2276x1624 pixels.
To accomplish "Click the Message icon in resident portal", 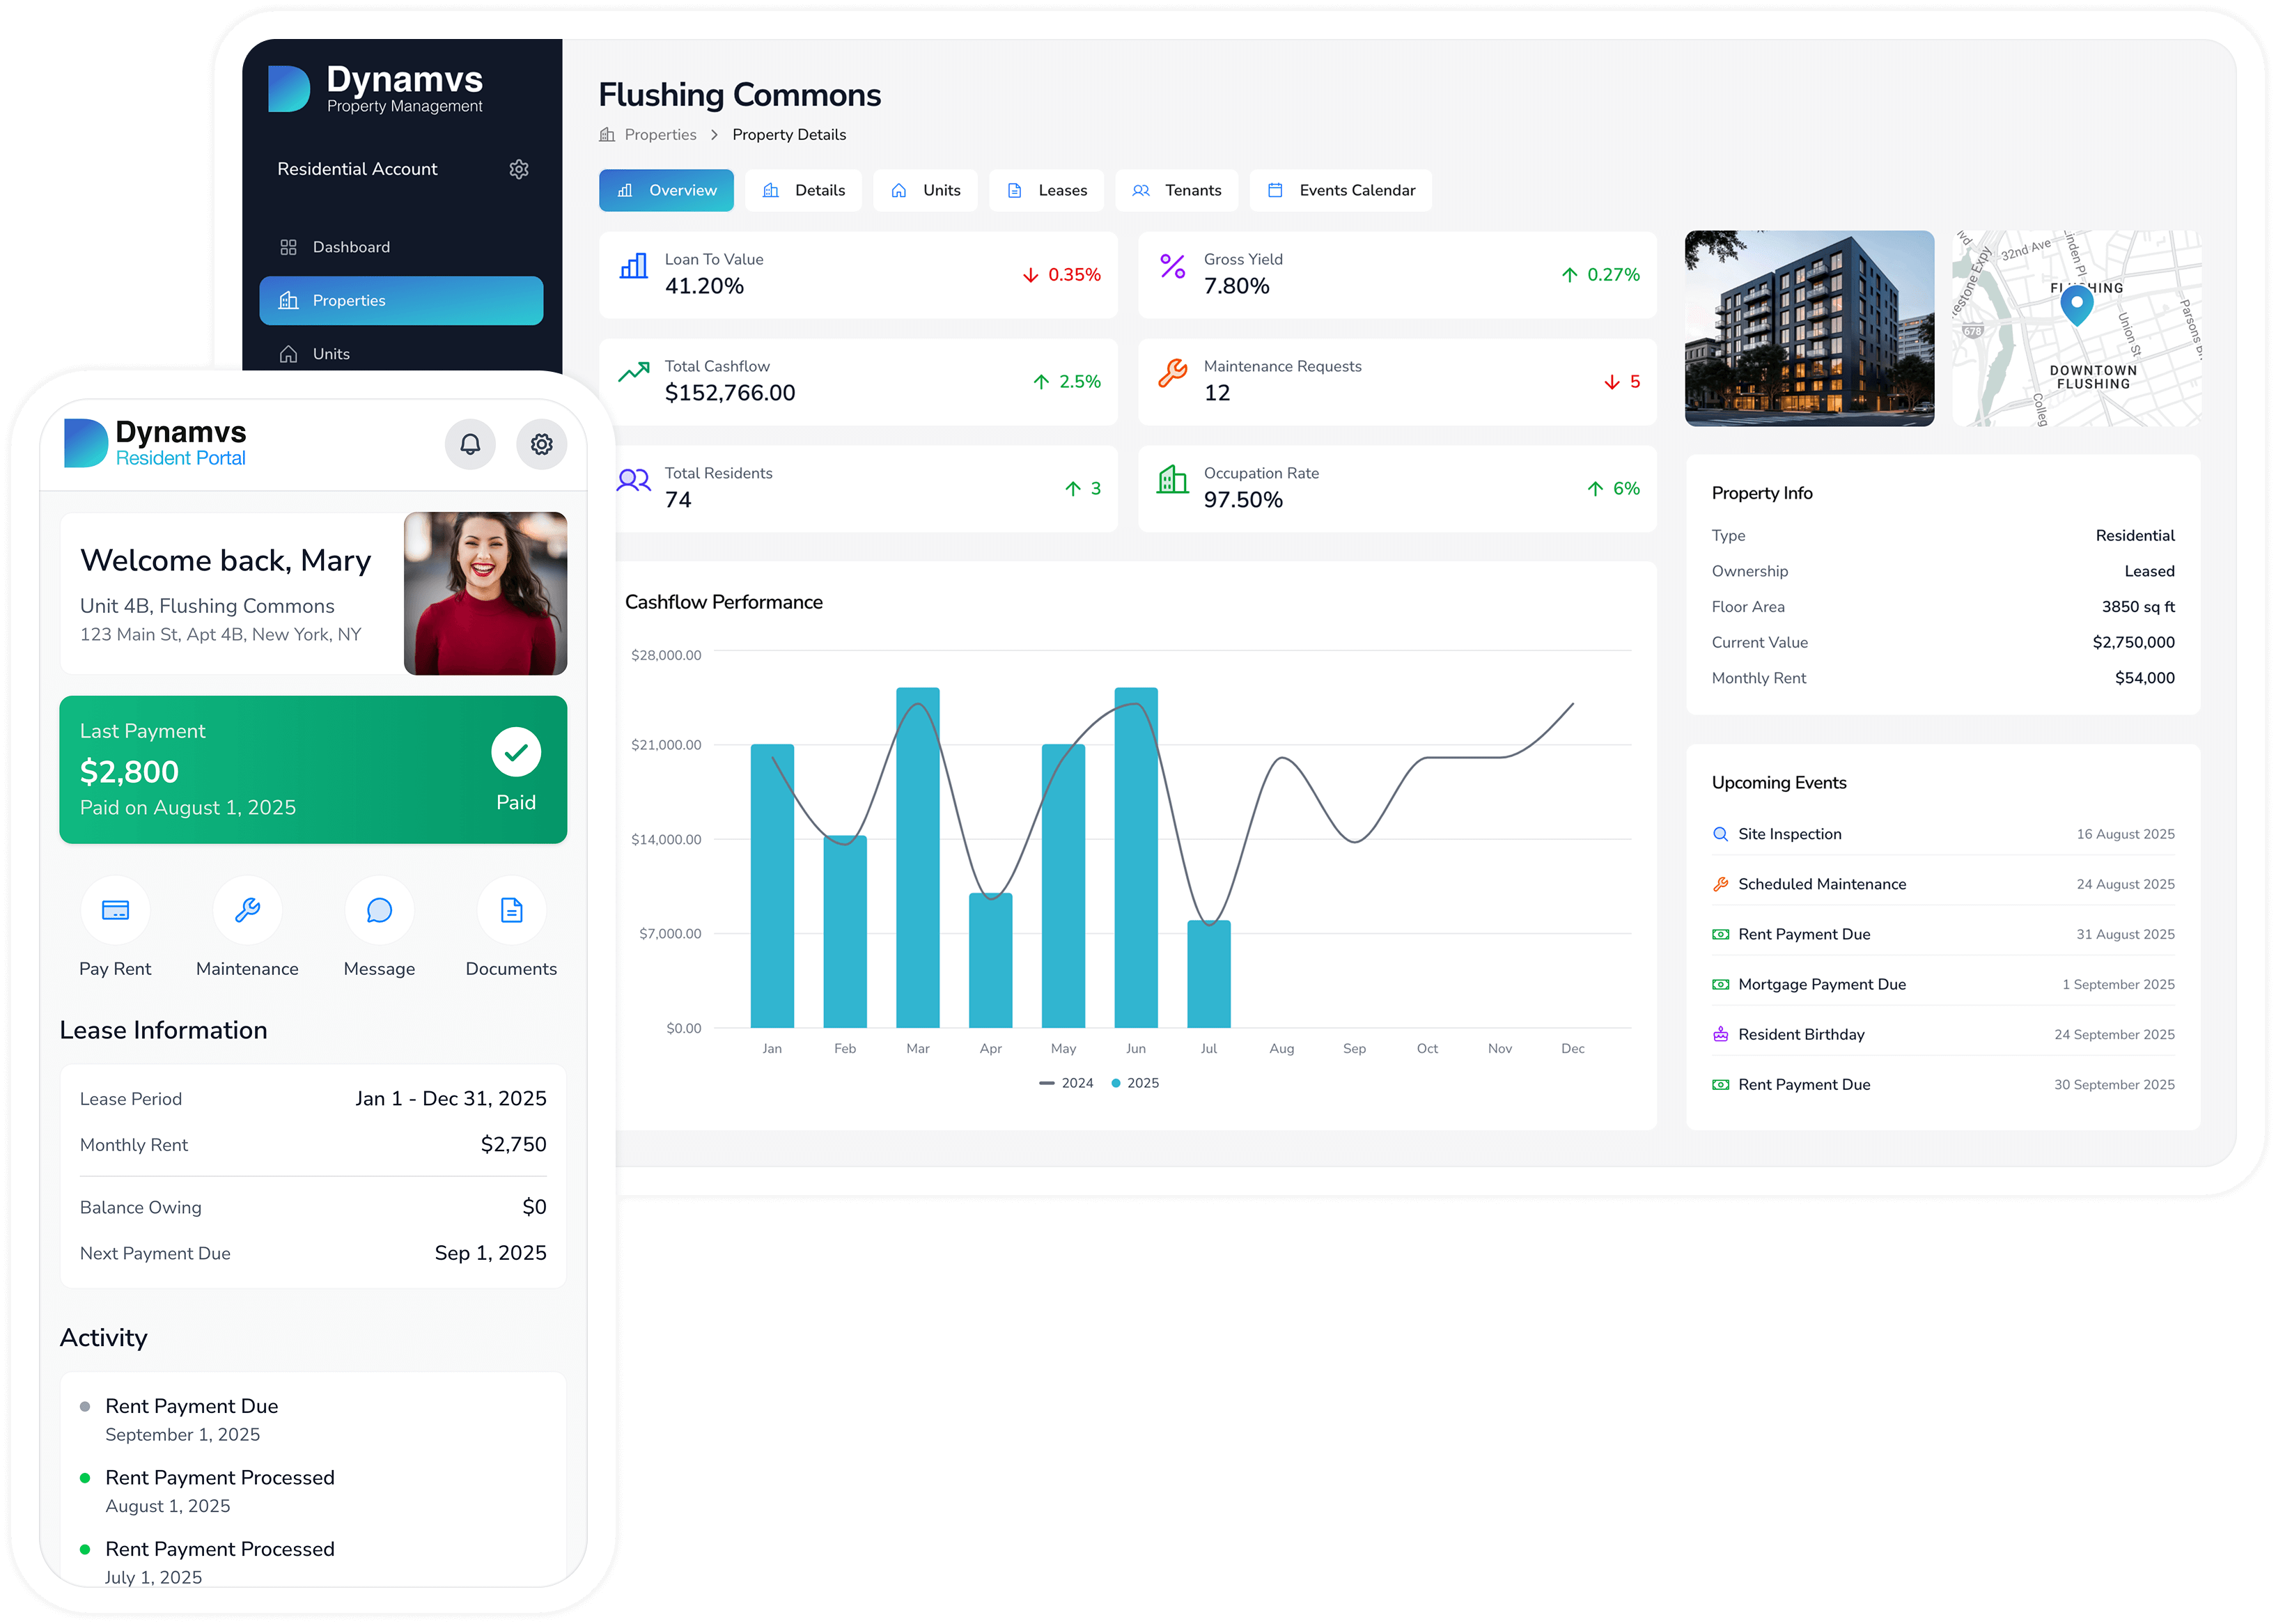I will (379, 910).
